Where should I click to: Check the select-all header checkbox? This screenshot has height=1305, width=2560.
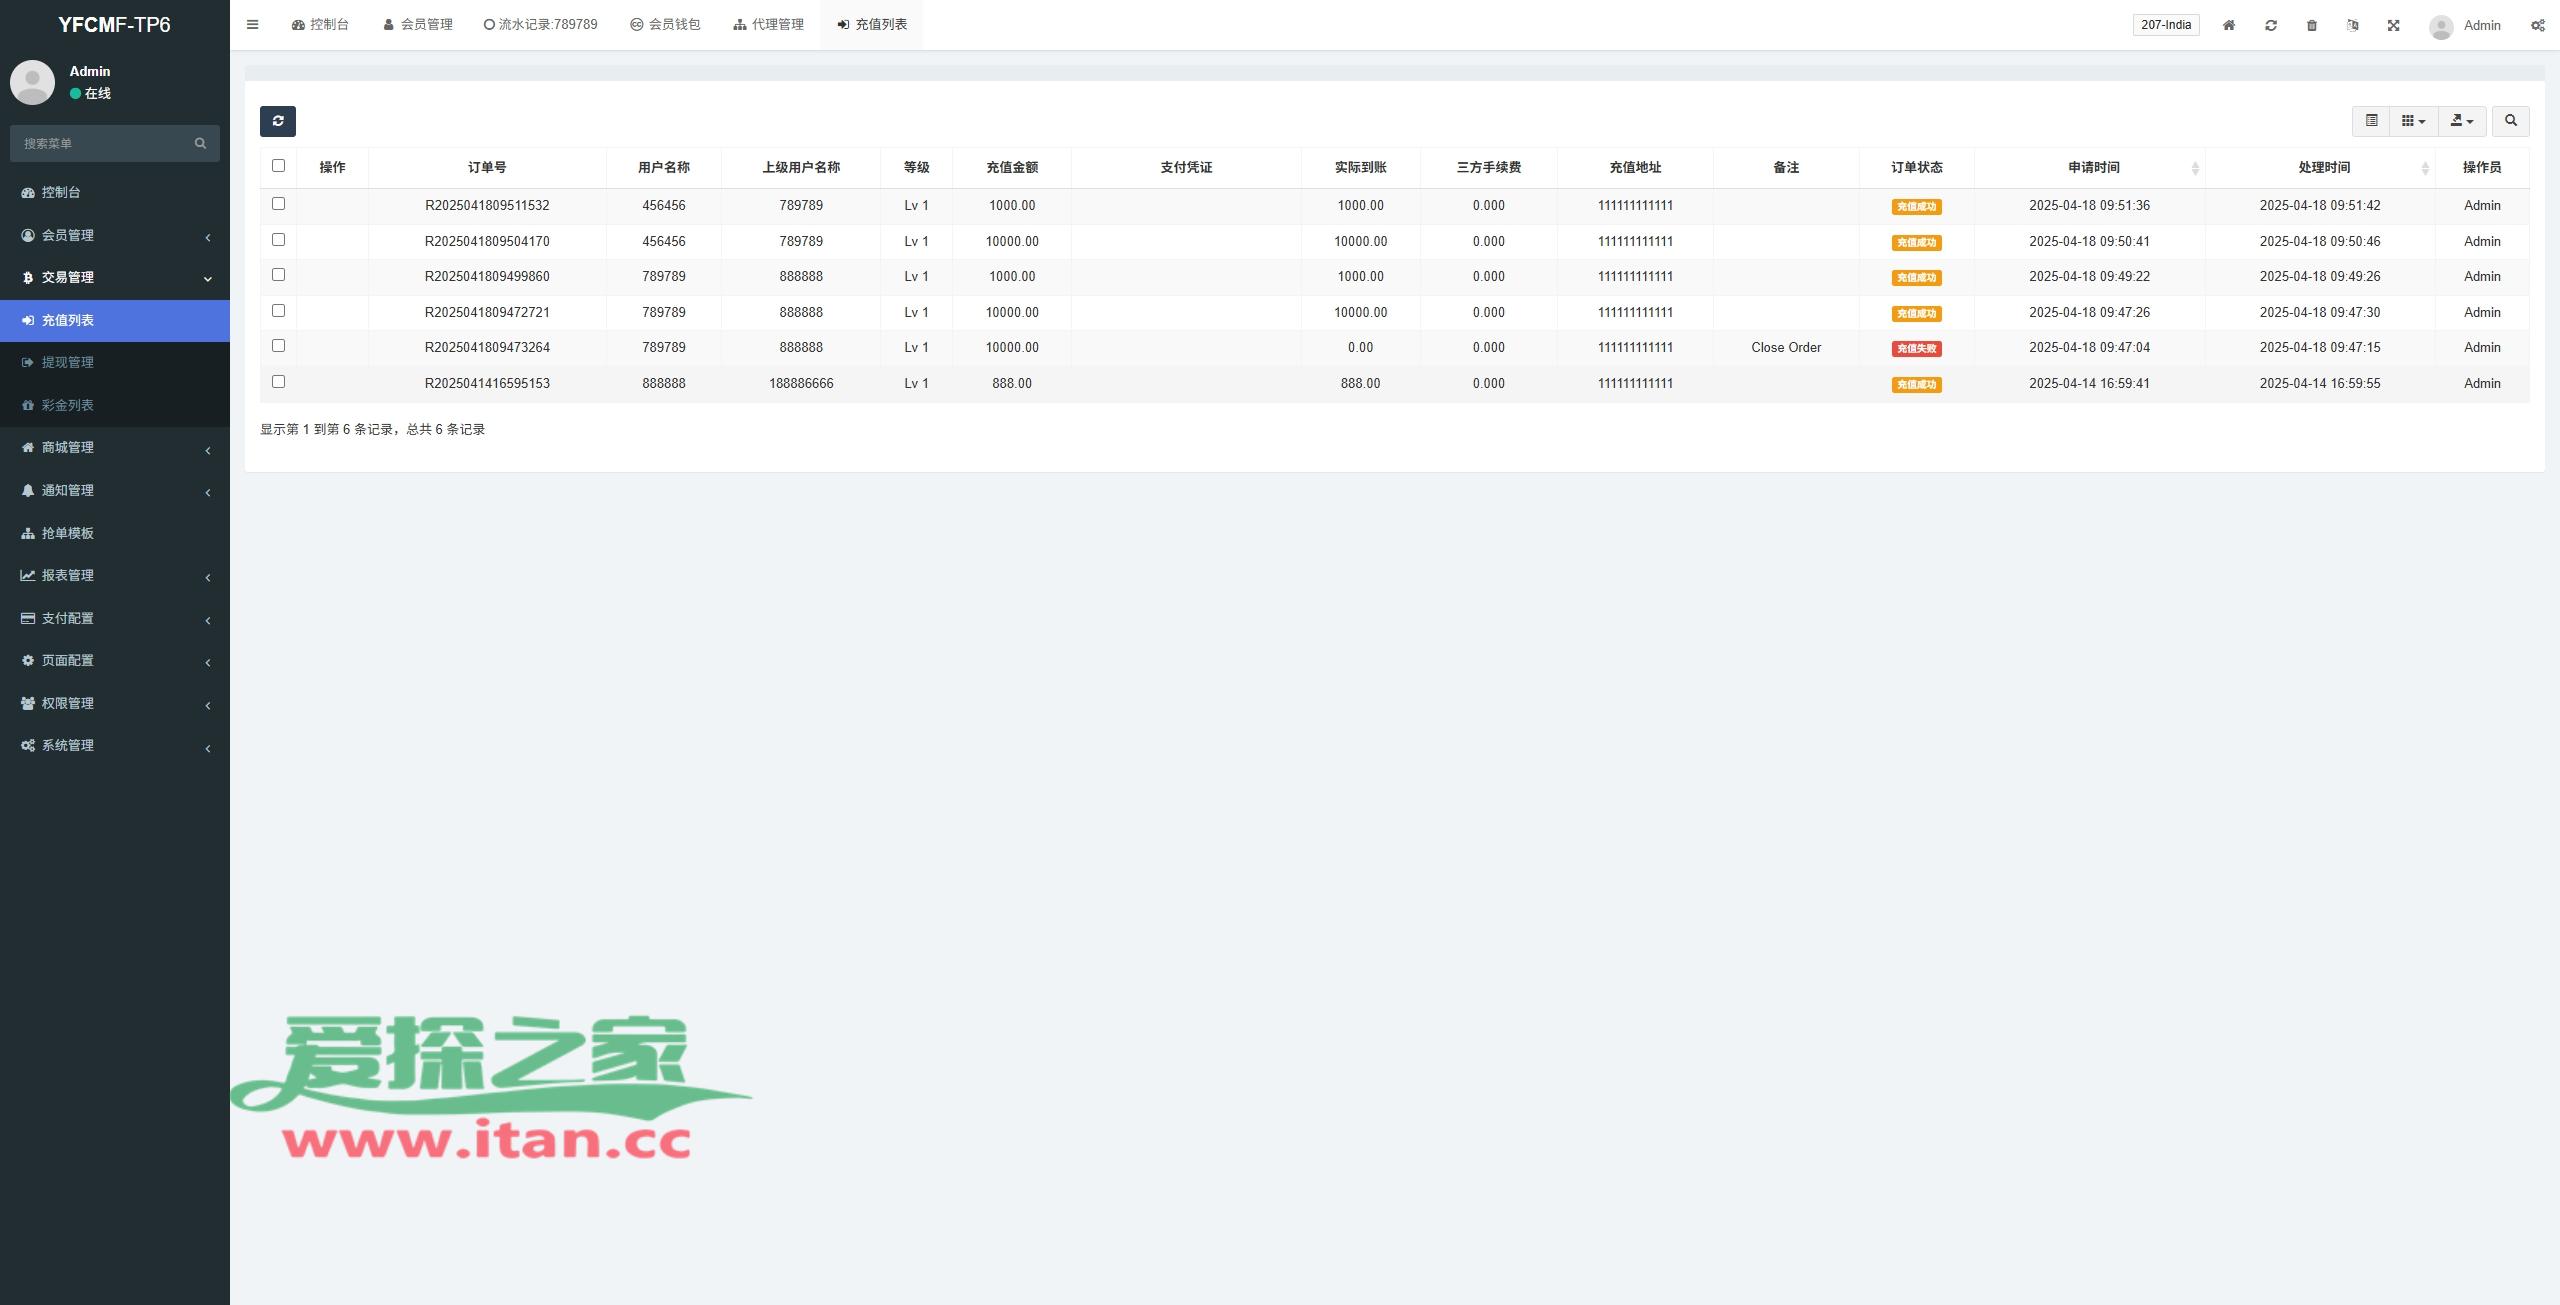tap(278, 166)
